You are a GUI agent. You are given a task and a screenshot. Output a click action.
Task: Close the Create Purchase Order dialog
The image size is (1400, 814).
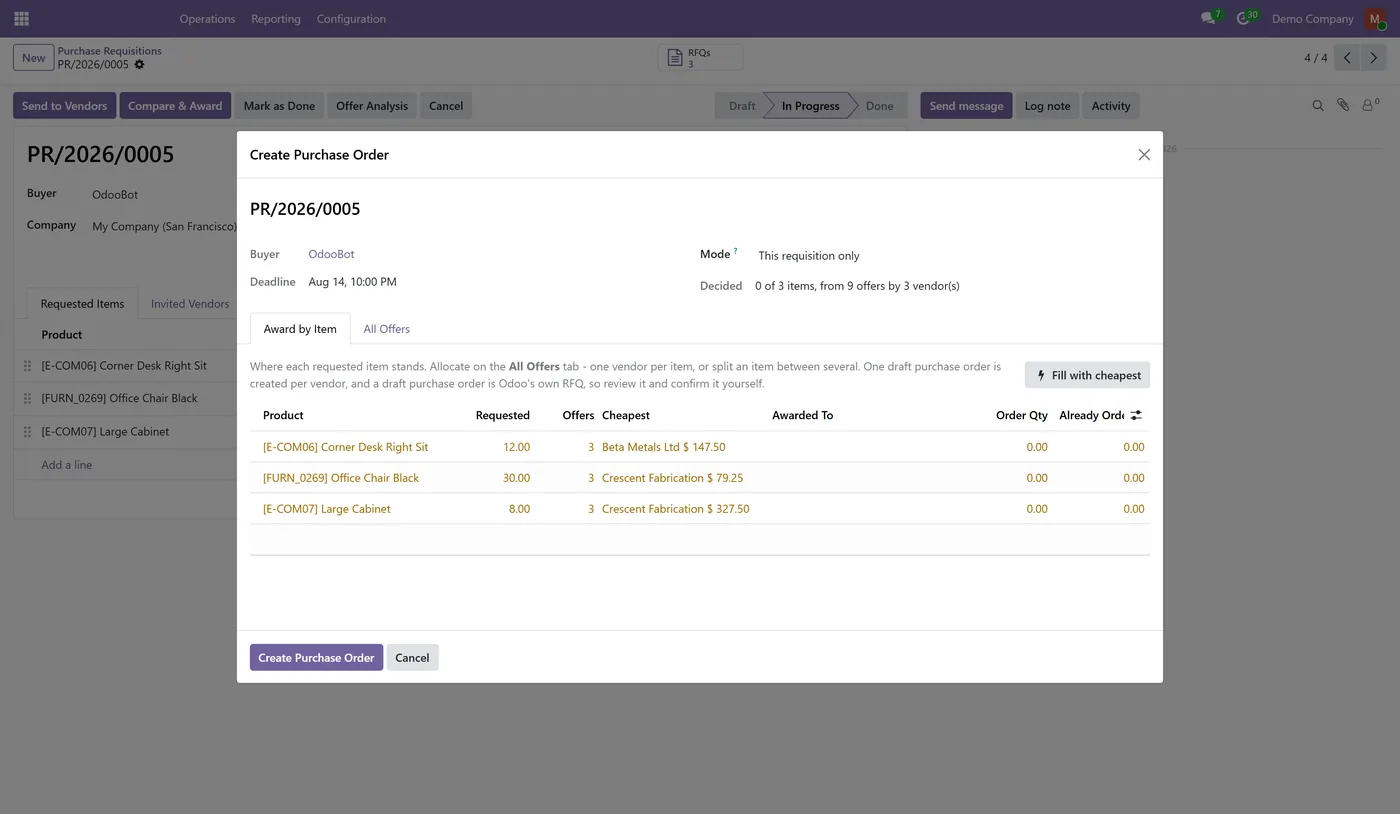tap(1144, 155)
